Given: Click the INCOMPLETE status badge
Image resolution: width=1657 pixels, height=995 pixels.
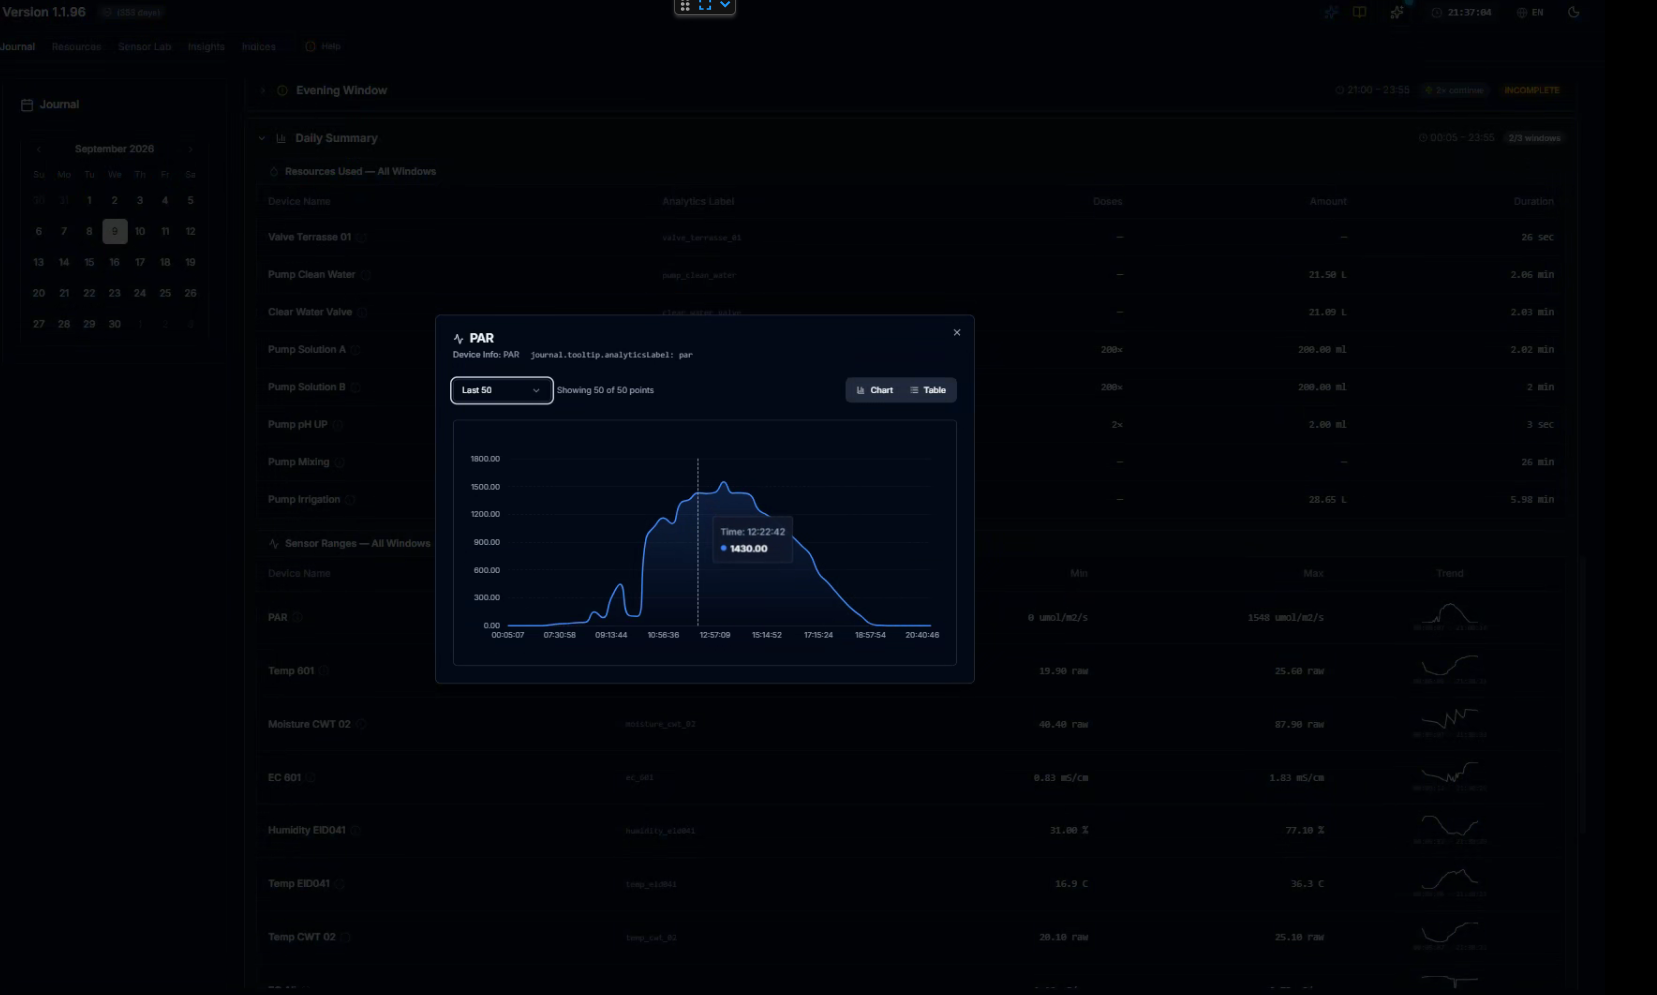Looking at the screenshot, I should click(x=1532, y=90).
